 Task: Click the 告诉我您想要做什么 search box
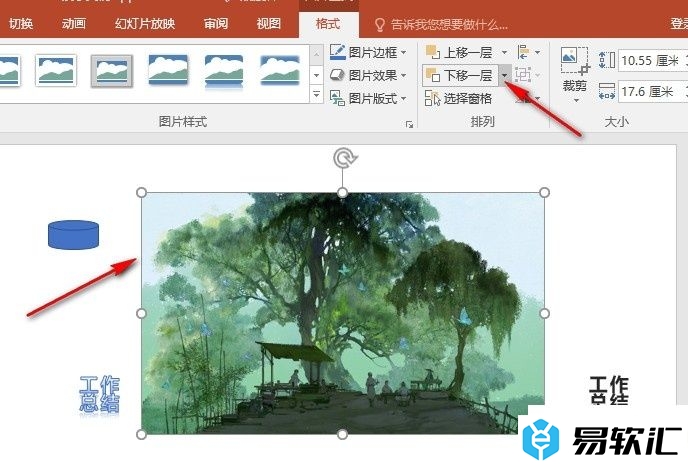pyautogui.click(x=449, y=25)
